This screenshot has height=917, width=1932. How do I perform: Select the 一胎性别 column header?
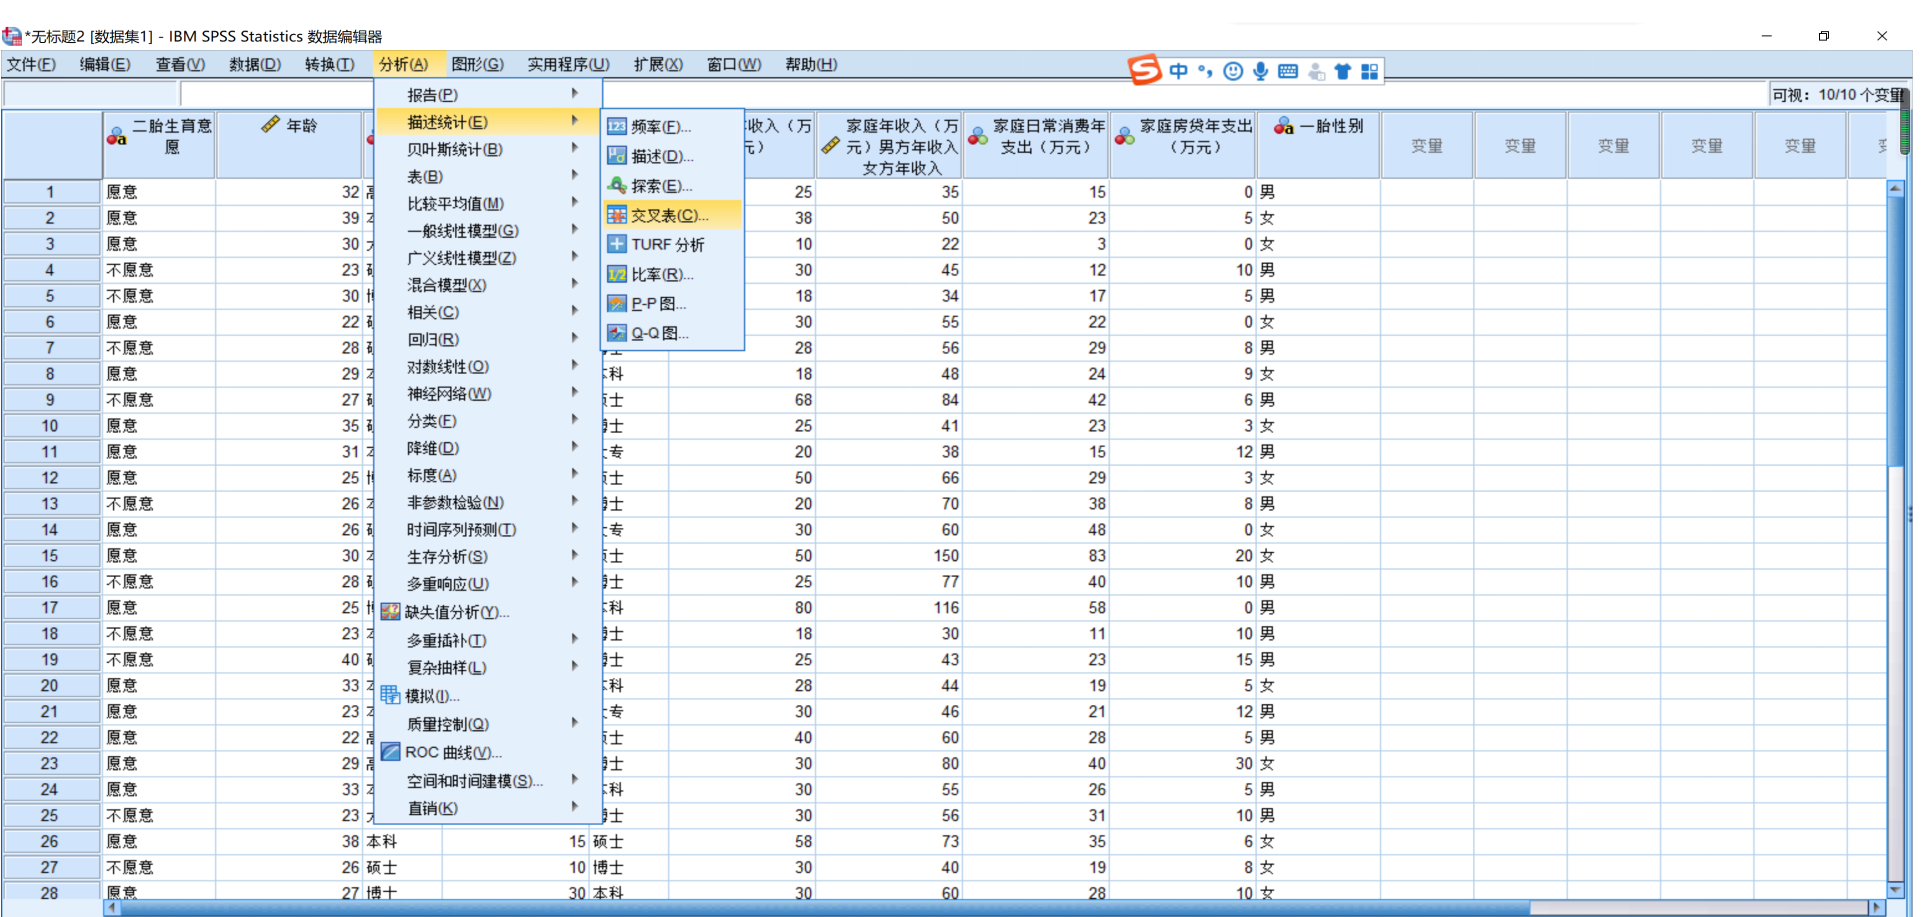(x=1318, y=145)
